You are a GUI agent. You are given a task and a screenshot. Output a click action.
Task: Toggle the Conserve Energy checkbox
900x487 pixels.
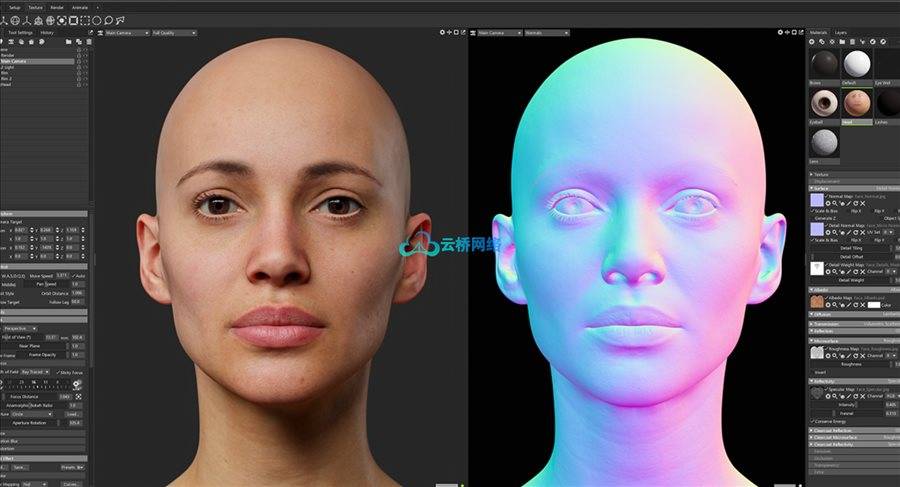pos(811,421)
